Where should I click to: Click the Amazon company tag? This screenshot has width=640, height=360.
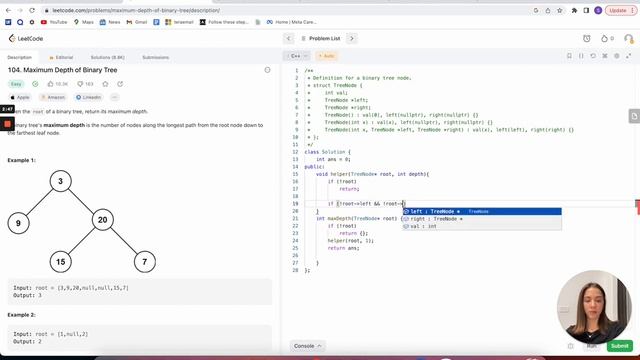coord(53,97)
